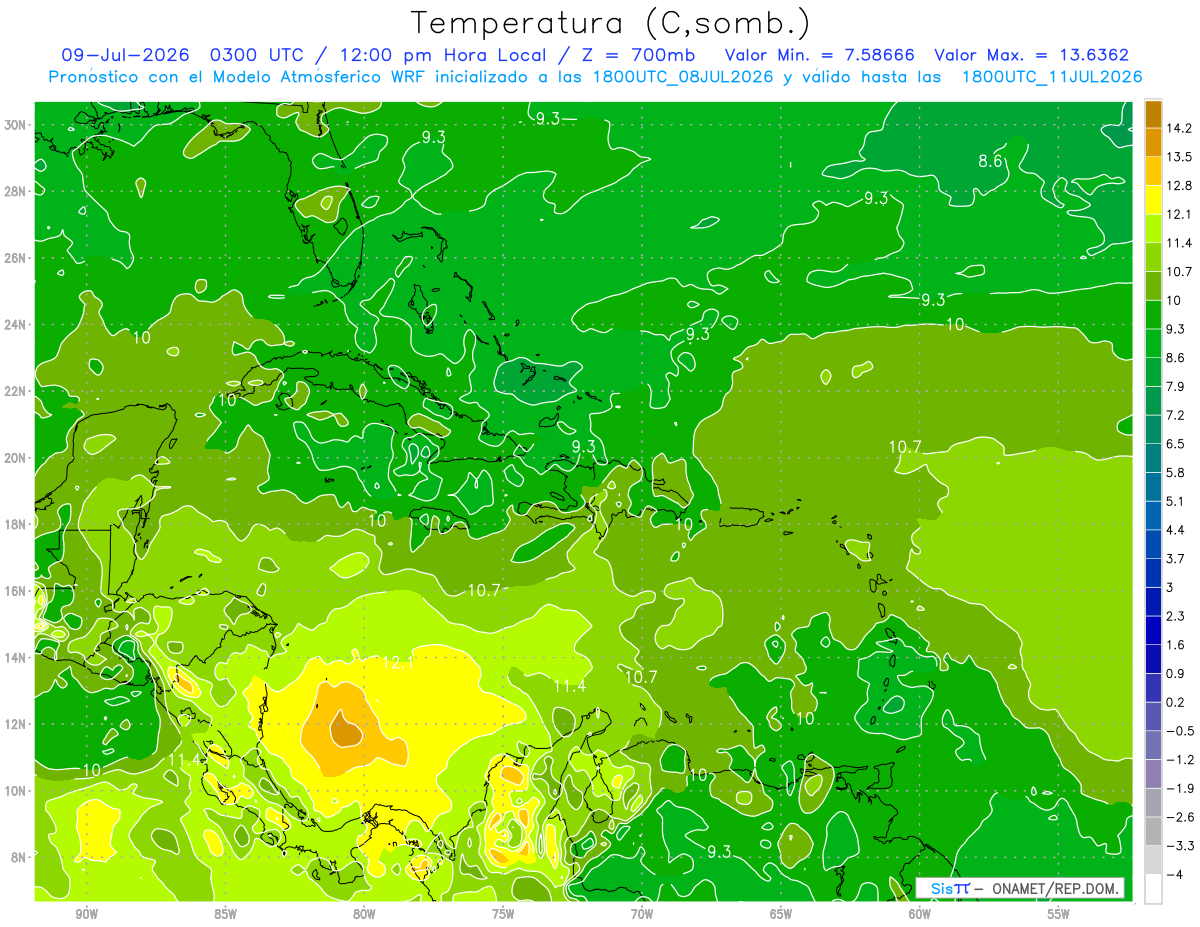This screenshot has height=927, width=1200.
Task: Click the '28N' latitude axis label
Action: tap(16, 191)
